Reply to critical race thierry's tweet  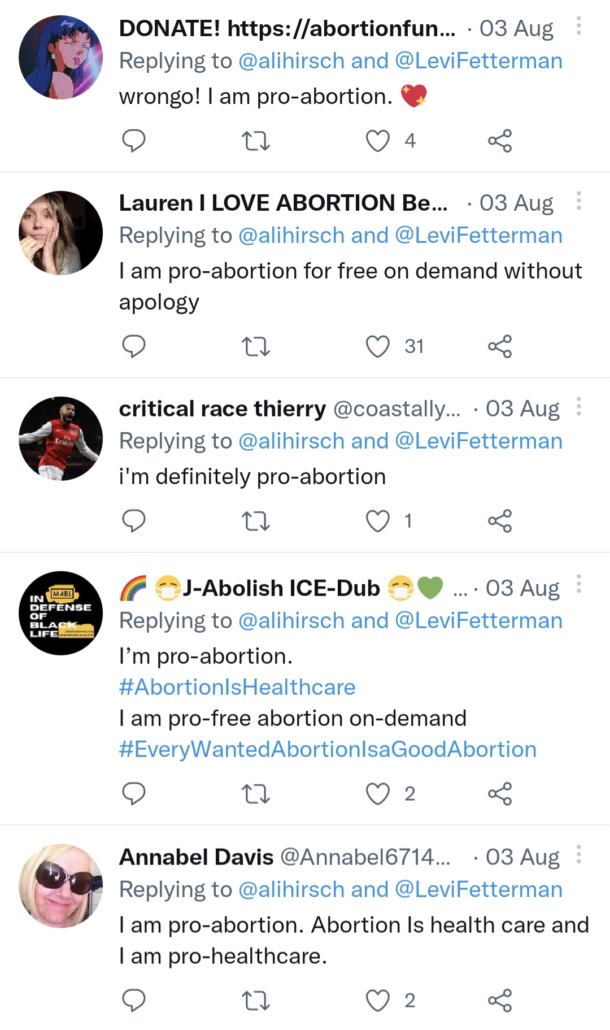pyautogui.click(x=134, y=520)
